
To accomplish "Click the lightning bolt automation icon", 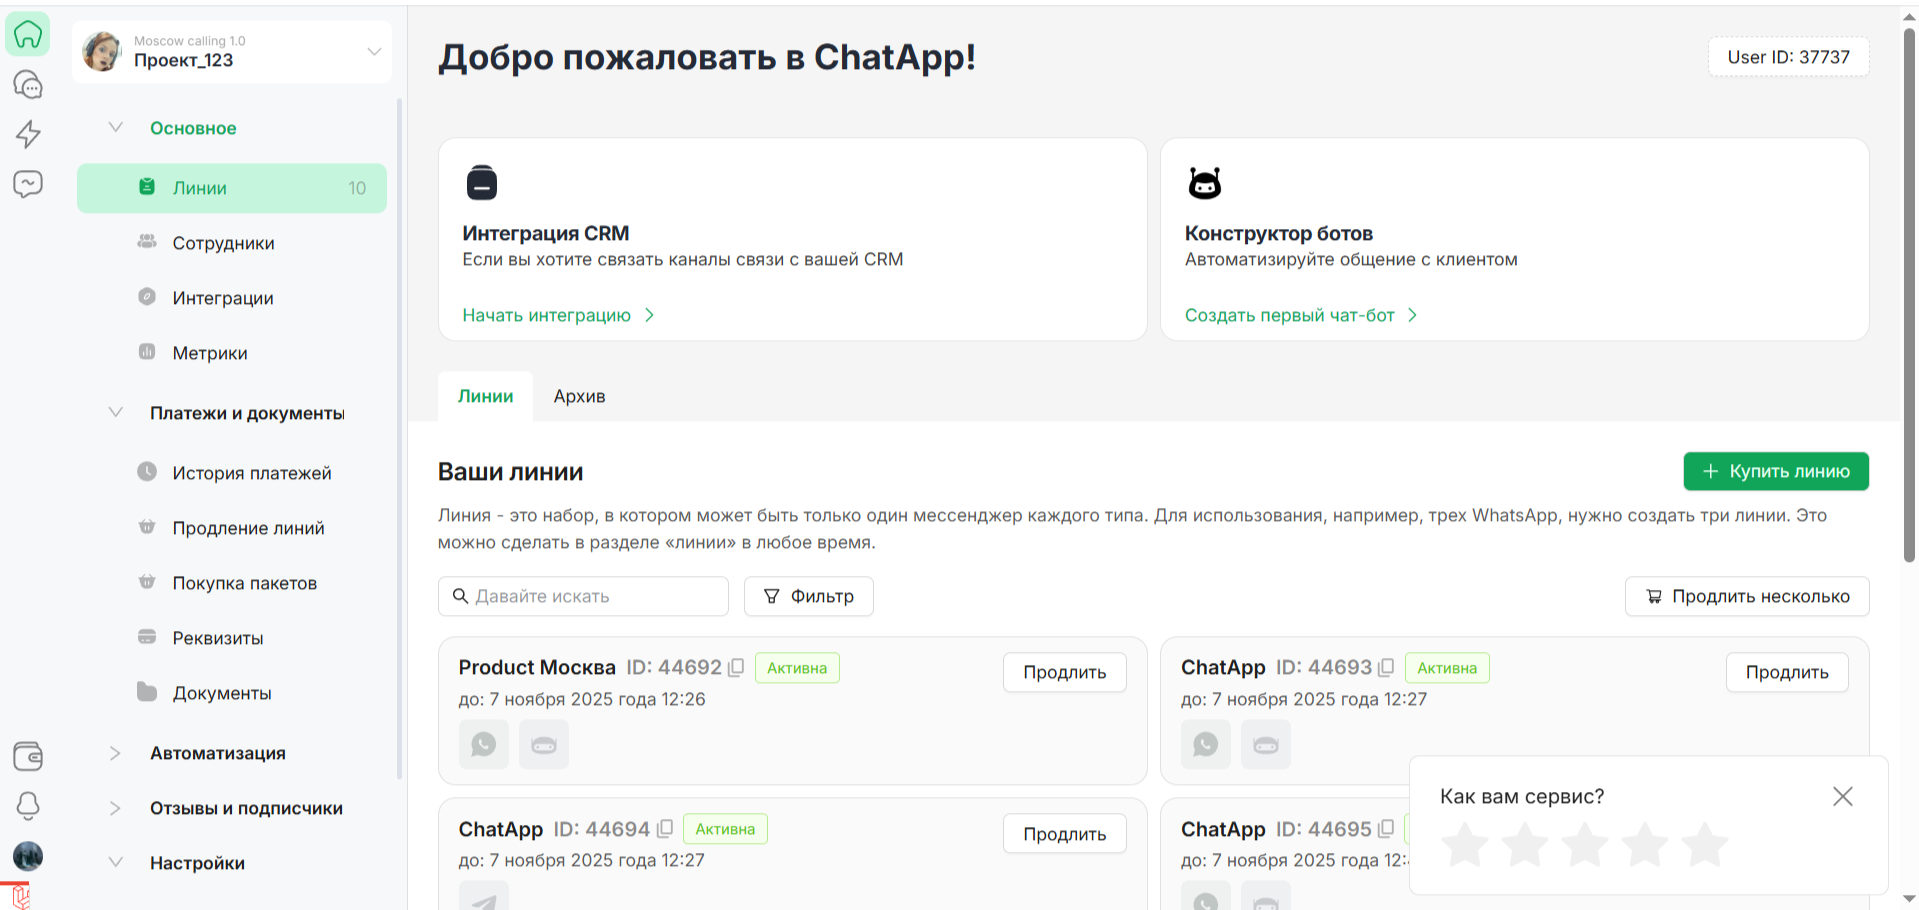I will point(28,134).
